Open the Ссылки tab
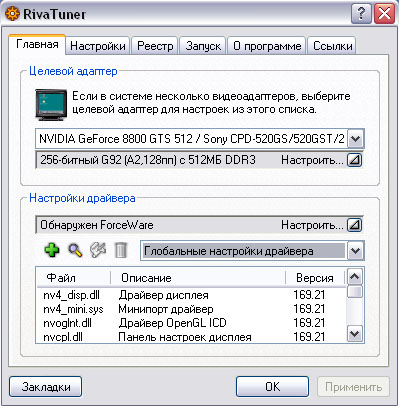This screenshot has height=406, width=399. (x=332, y=46)
